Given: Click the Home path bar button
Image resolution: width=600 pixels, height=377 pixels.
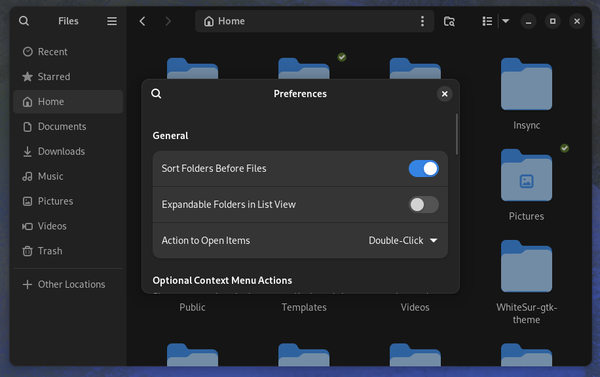Looking at the screenshot, I should (224, 21).
